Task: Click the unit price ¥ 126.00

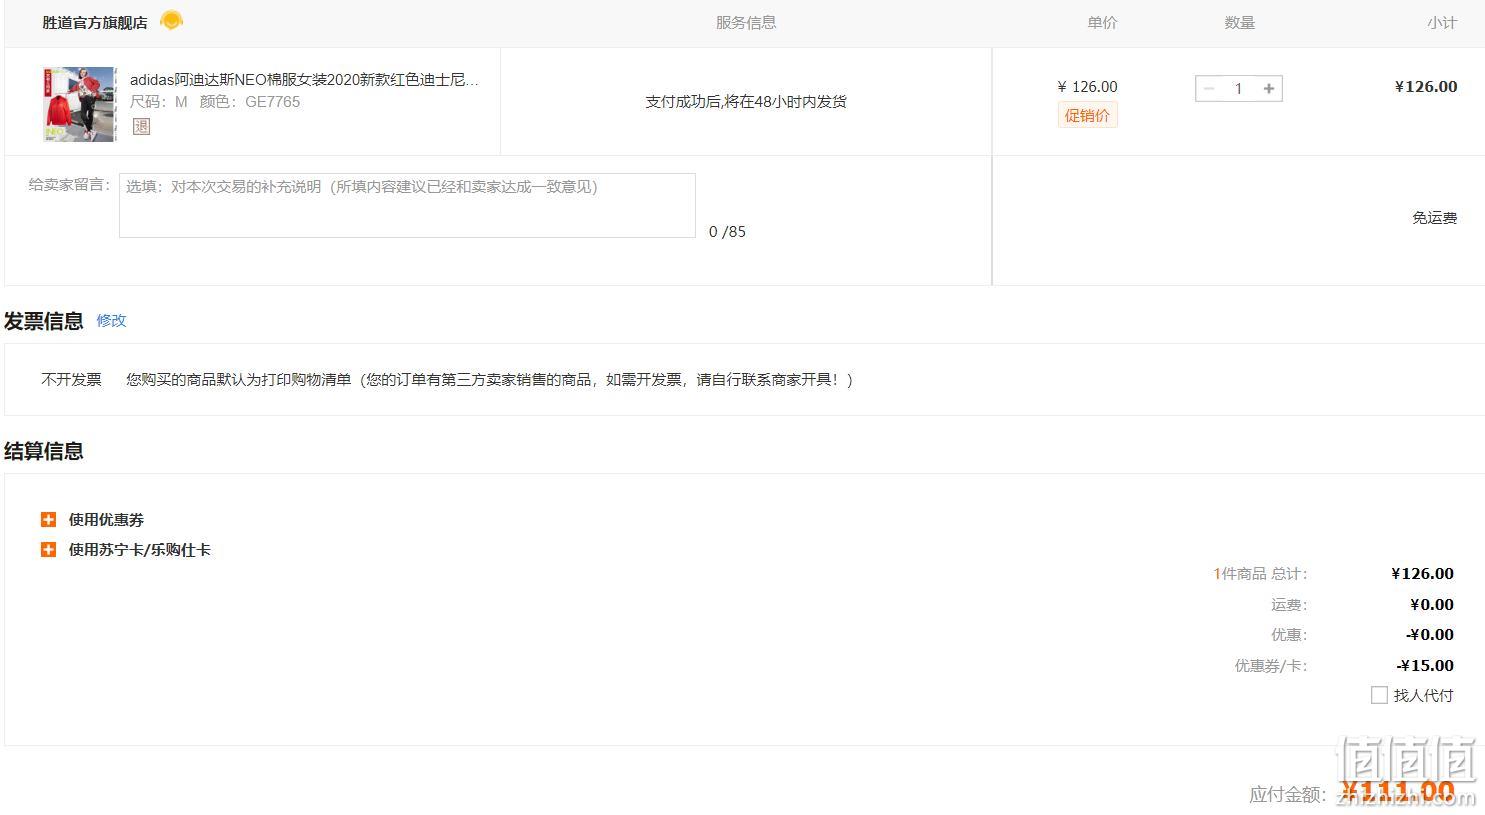Action: 1087,86
